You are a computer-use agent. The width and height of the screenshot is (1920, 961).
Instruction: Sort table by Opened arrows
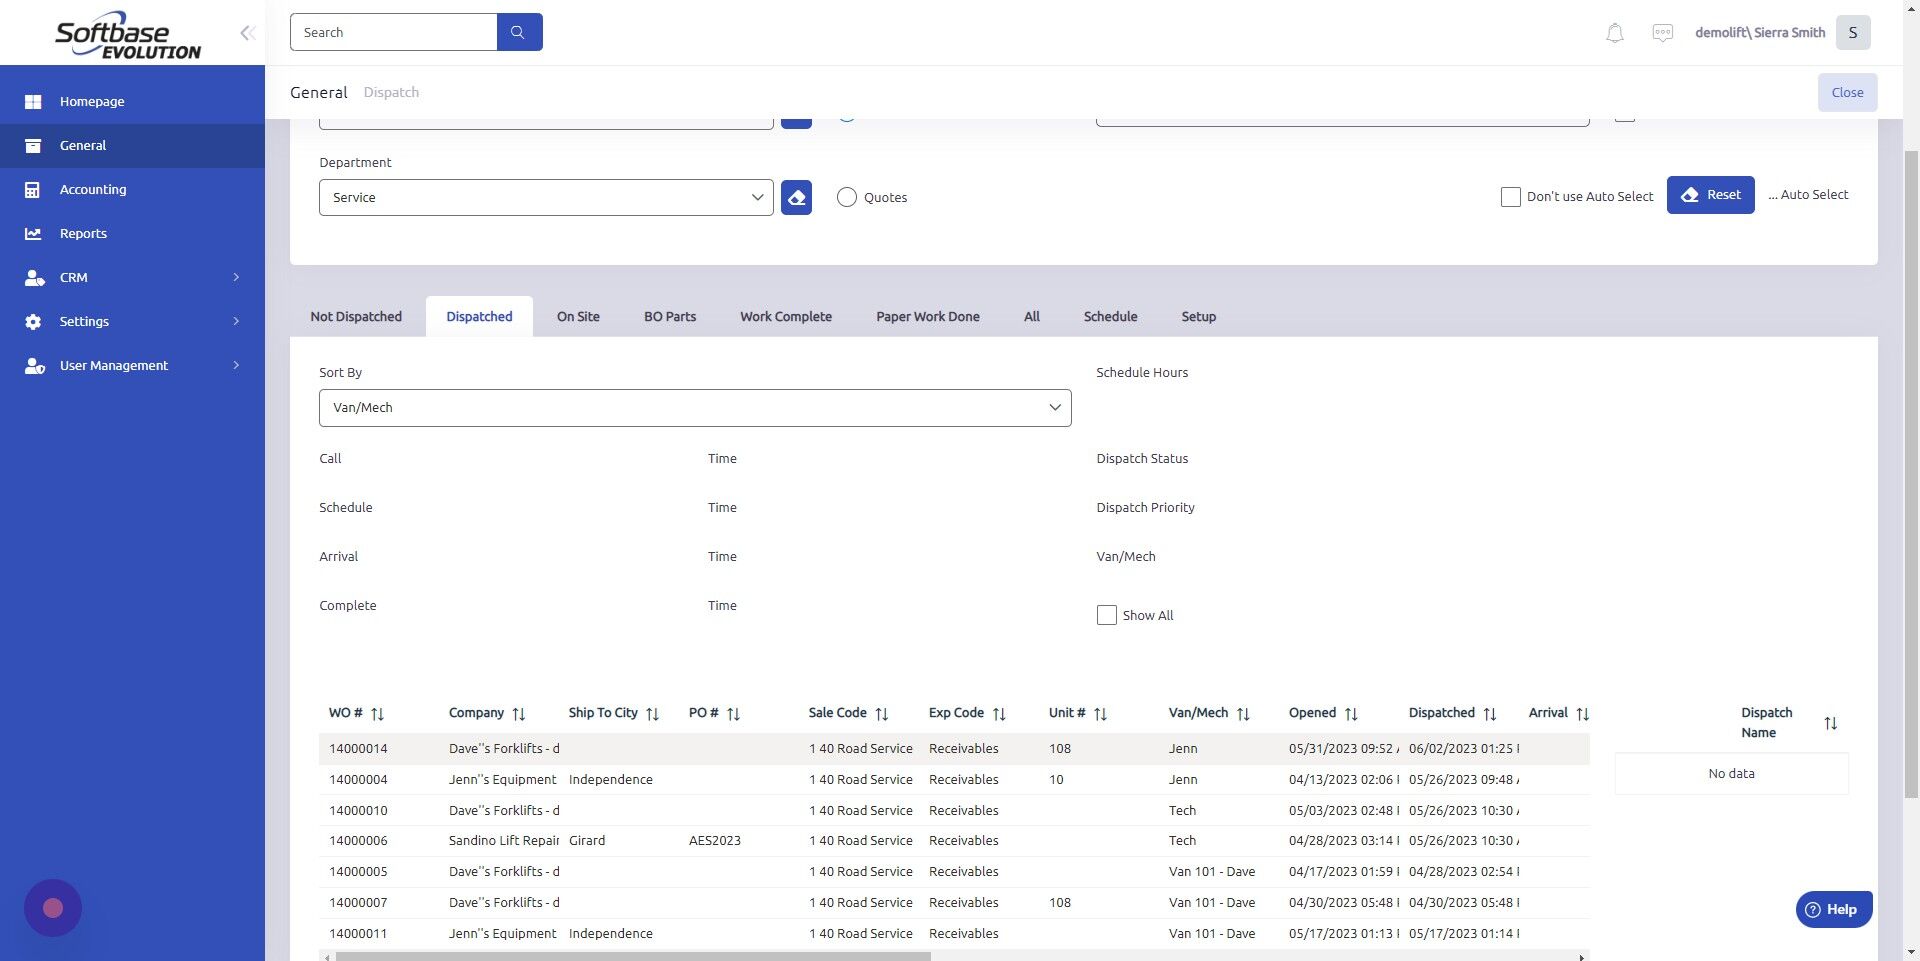[x=1351, y=714]
